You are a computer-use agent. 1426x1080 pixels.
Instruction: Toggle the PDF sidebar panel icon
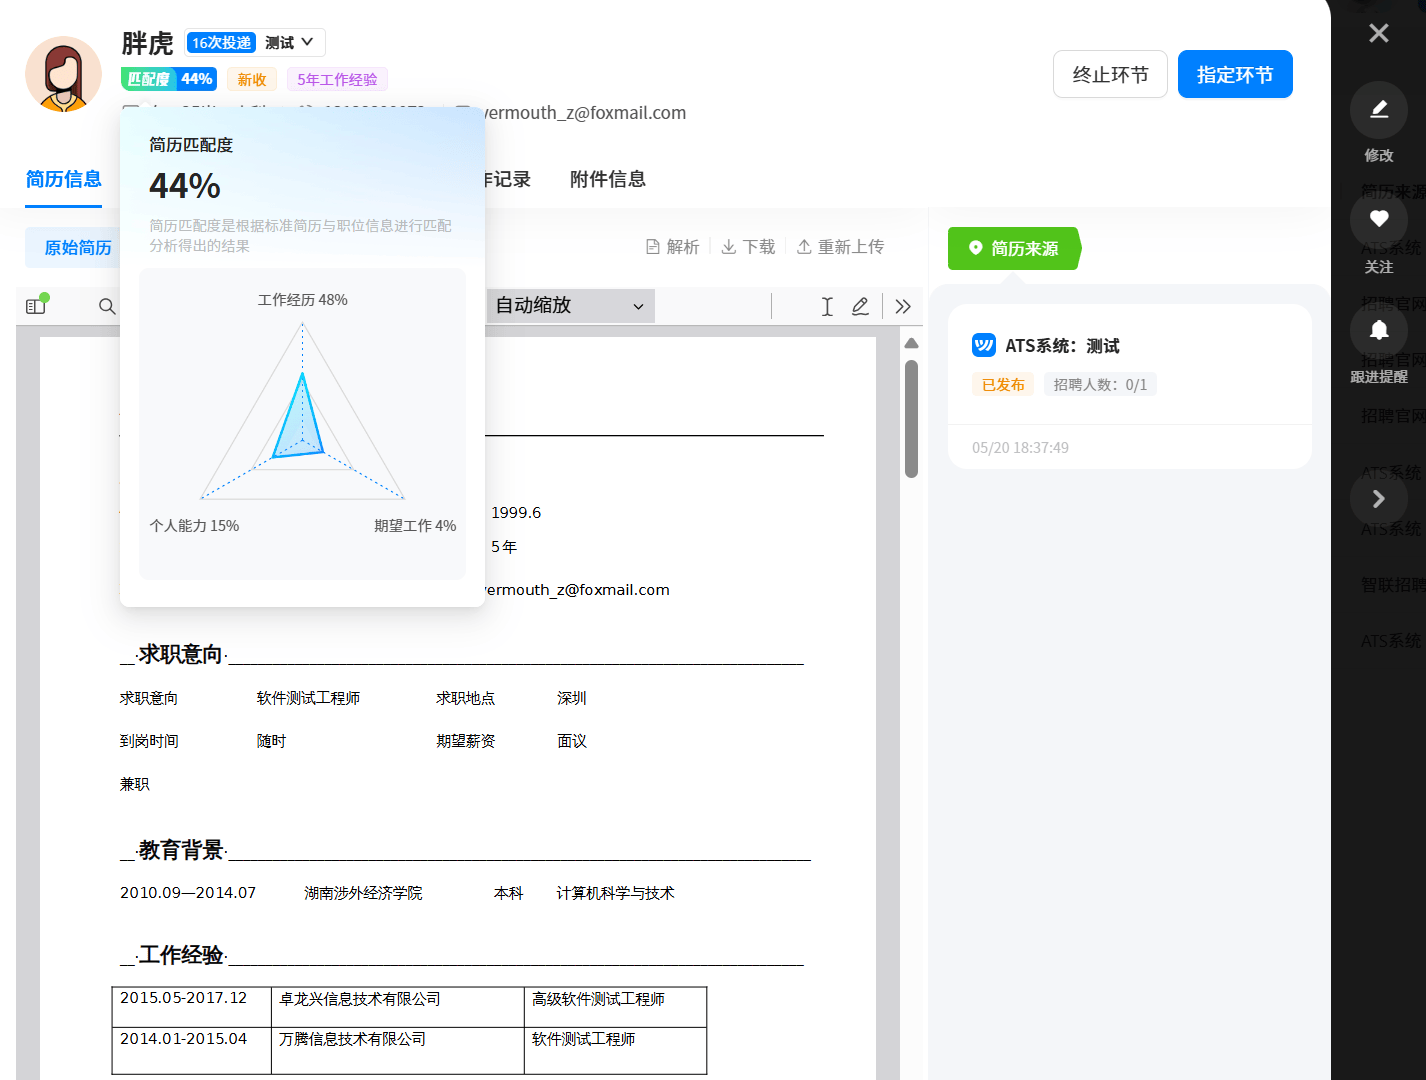click(x=37, y=306)
